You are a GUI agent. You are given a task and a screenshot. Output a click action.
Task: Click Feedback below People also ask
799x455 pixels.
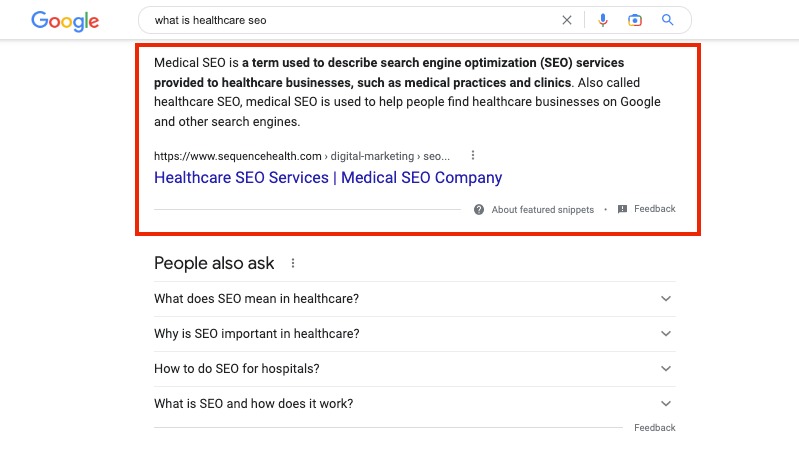click(x=654, y=428)
